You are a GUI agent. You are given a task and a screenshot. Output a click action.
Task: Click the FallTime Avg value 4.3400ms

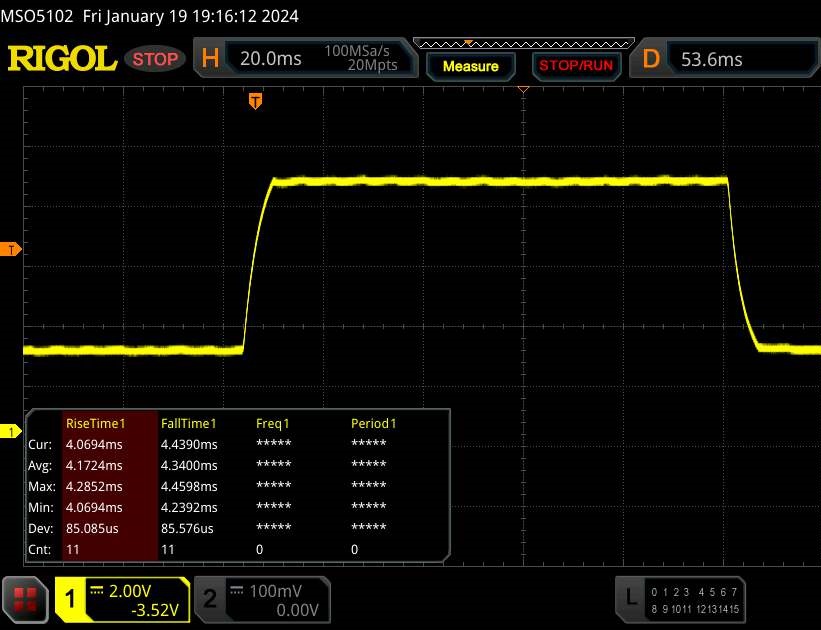point(189,465)
